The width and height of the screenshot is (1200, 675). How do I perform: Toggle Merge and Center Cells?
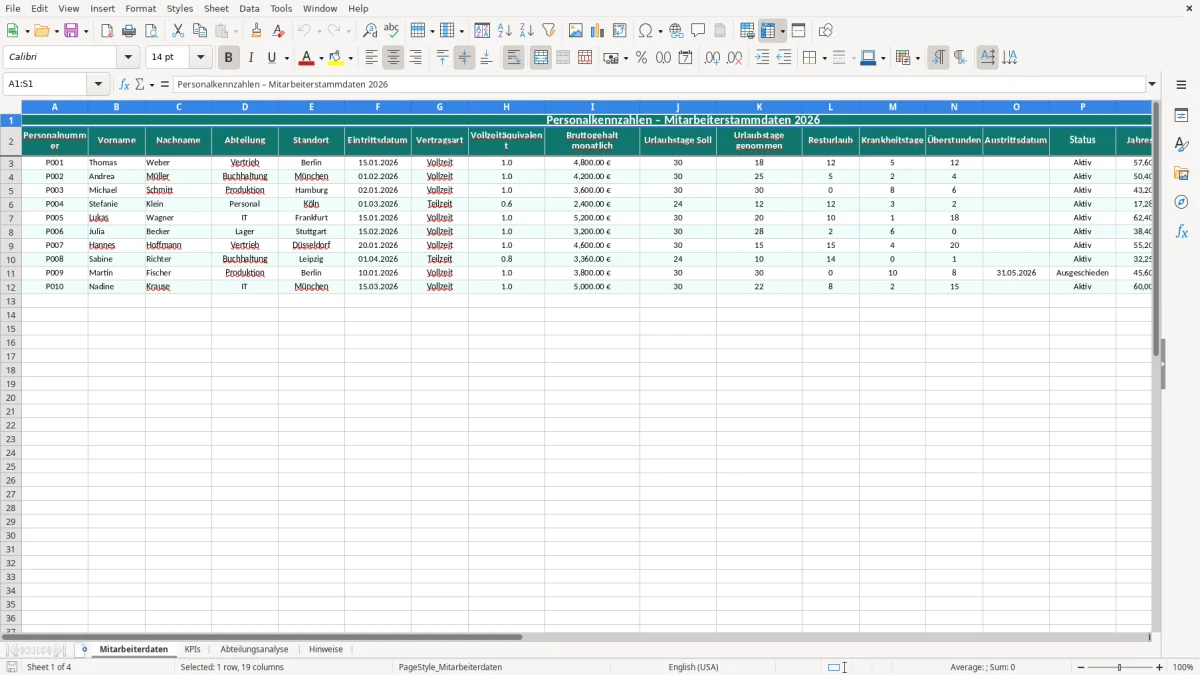[541, 58]
